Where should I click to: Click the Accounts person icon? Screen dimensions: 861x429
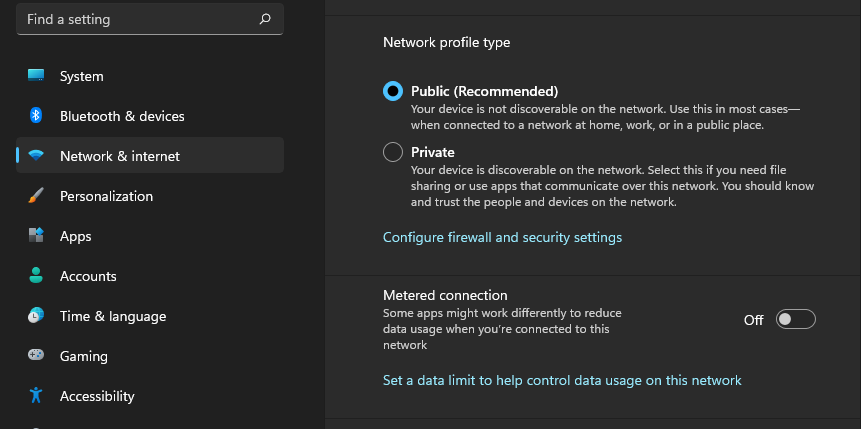[x=36, y=276]
